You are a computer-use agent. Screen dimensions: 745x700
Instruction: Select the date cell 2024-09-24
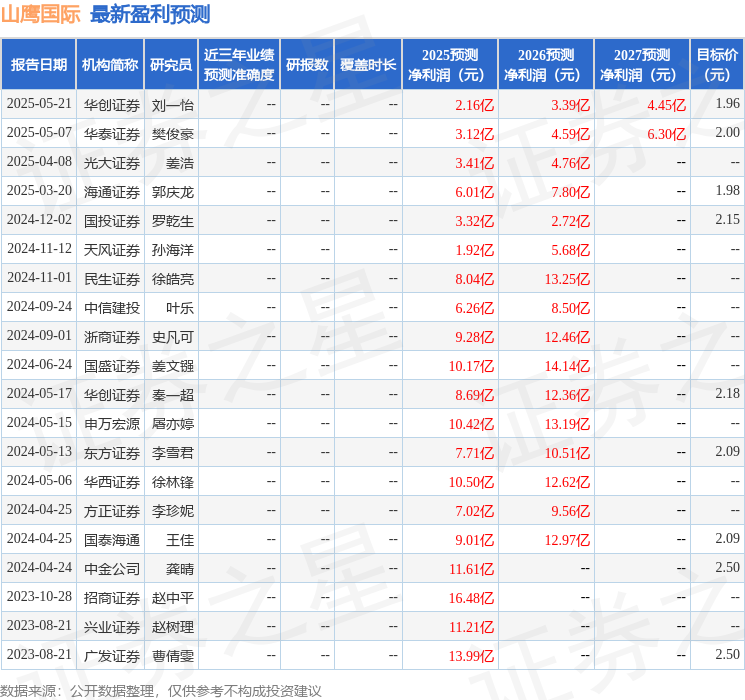pos(39,307)
